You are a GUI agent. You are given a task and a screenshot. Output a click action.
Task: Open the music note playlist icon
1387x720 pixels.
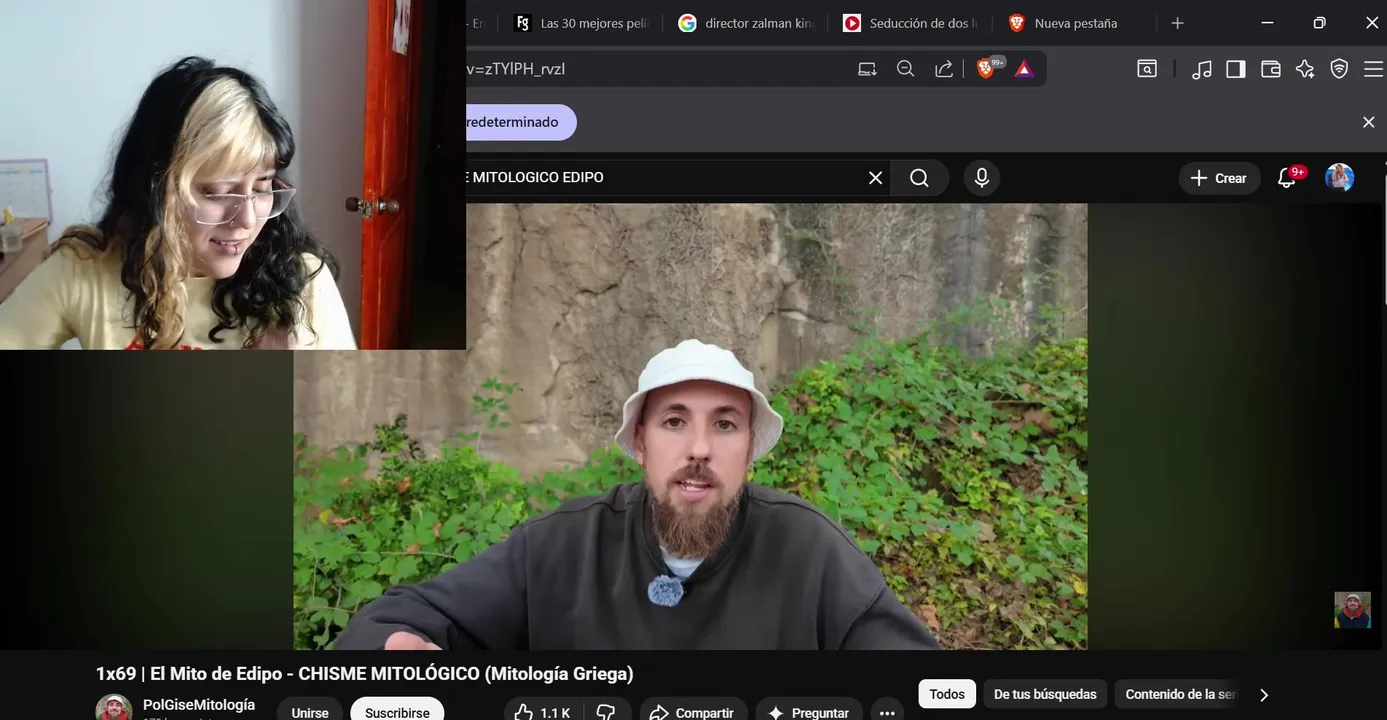pos(1202,69)
